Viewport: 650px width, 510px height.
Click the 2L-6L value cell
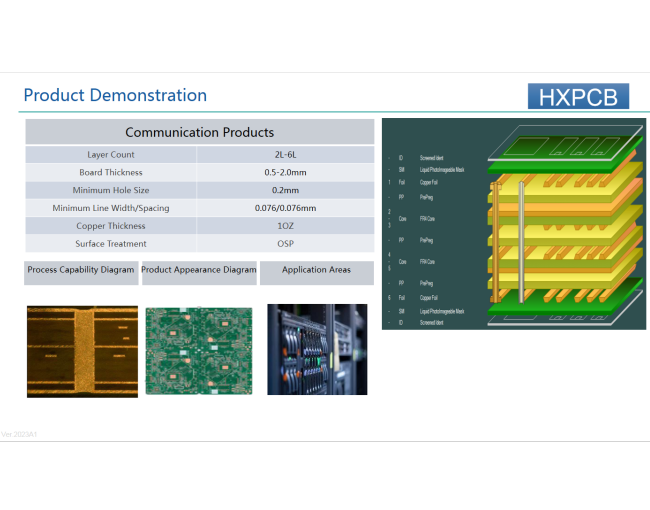click(x=285, y=155)
